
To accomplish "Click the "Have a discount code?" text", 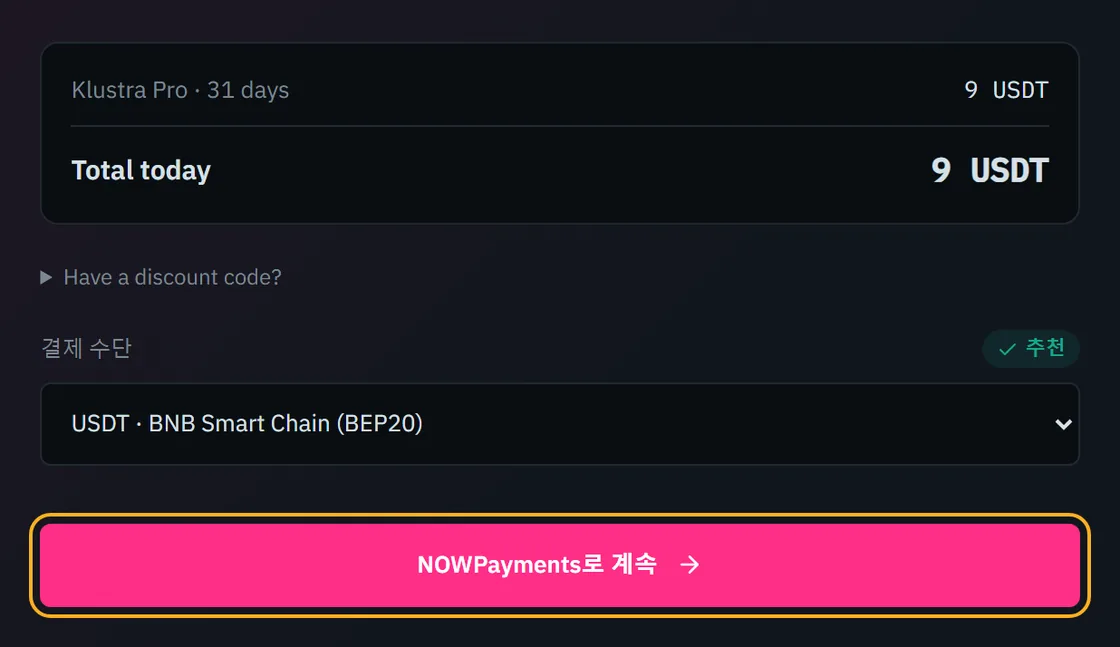I will (x=172, y=277).
